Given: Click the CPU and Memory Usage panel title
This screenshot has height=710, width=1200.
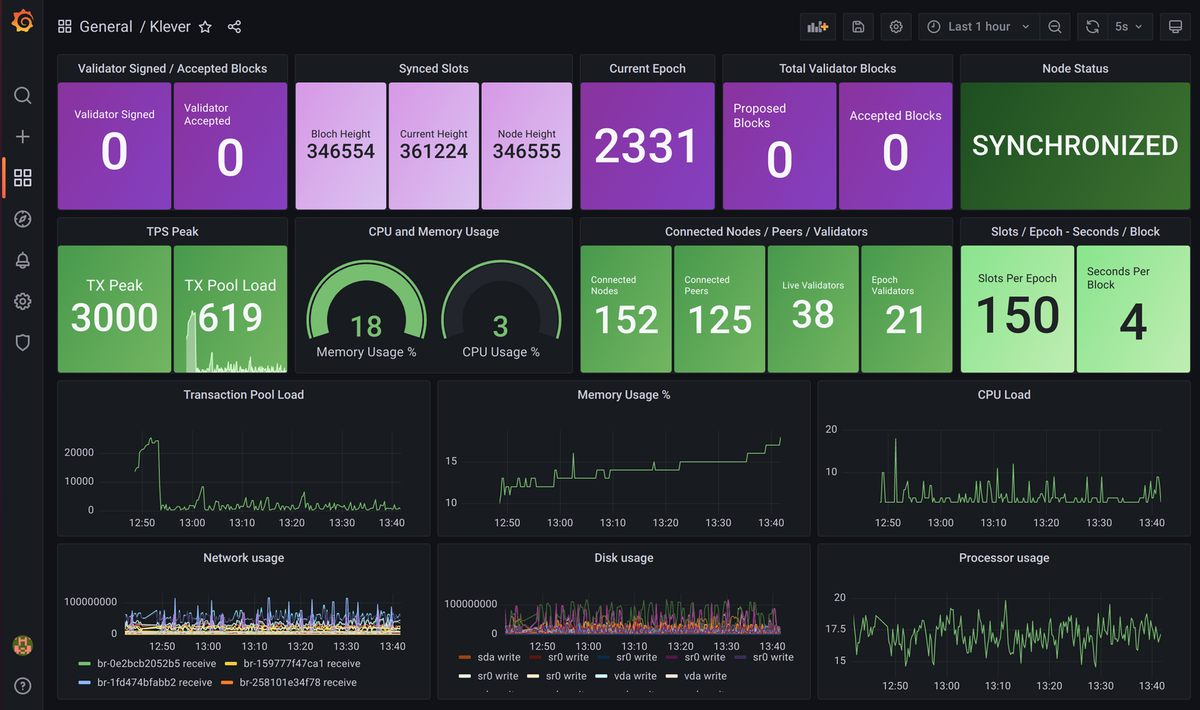Looking at the screenshot, I should pos(434,232).
